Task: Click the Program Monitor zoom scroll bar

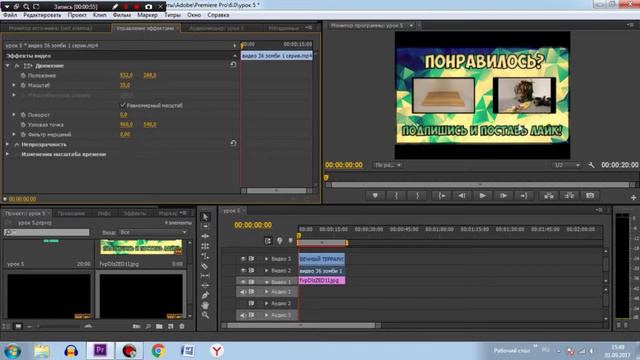Action: pyautogui.click(x=480, y=185)
